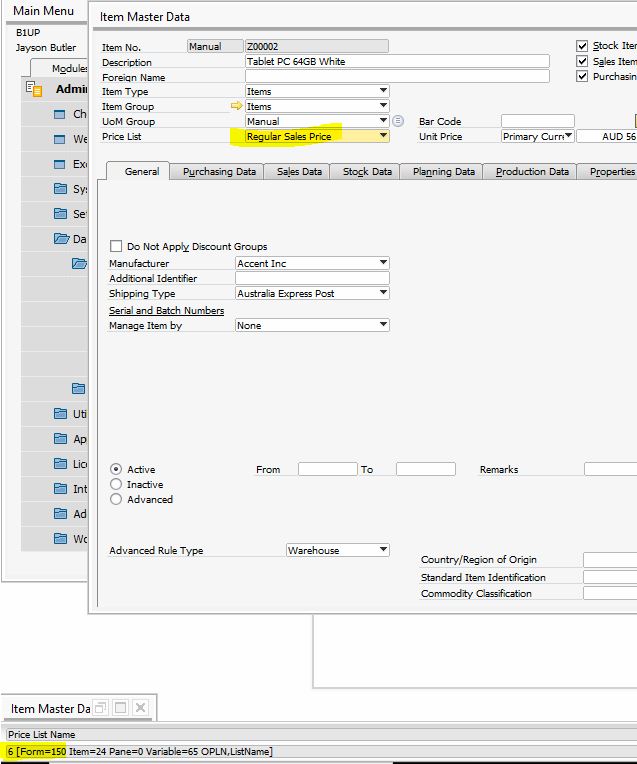Click the Uti... folder icon in Main Menu
Screen dimensions: 637x764
pyautogui.click(x=60, y=414)
